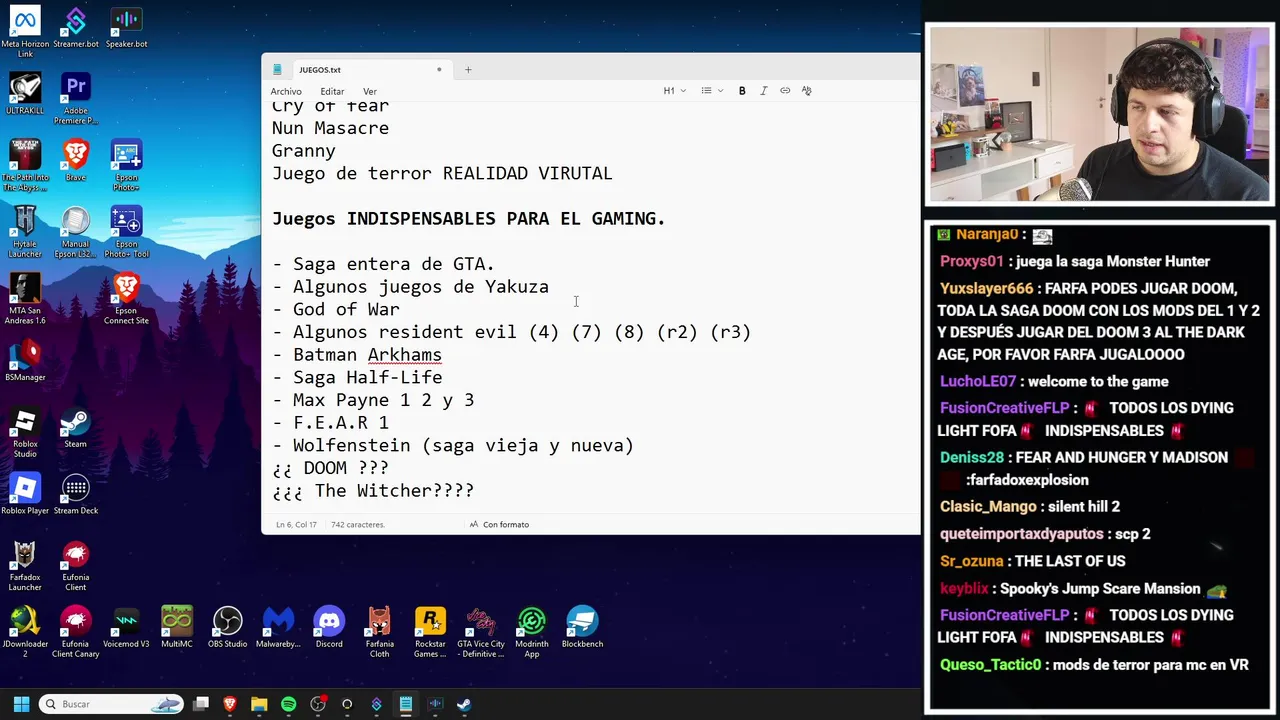Toggle bold formatting in Notepad toolbar
This screenshot has width=1280, height=720.
[742, 91]
